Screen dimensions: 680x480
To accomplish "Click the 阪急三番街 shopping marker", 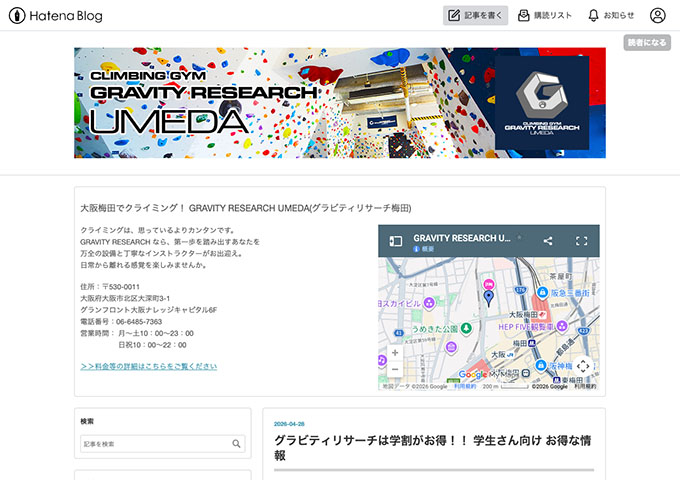I will point(542,293).
